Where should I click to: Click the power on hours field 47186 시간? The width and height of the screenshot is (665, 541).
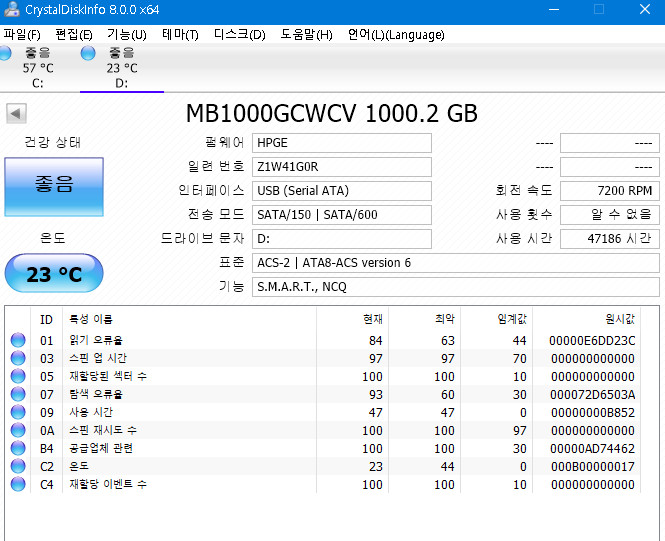tap(610, 239)
